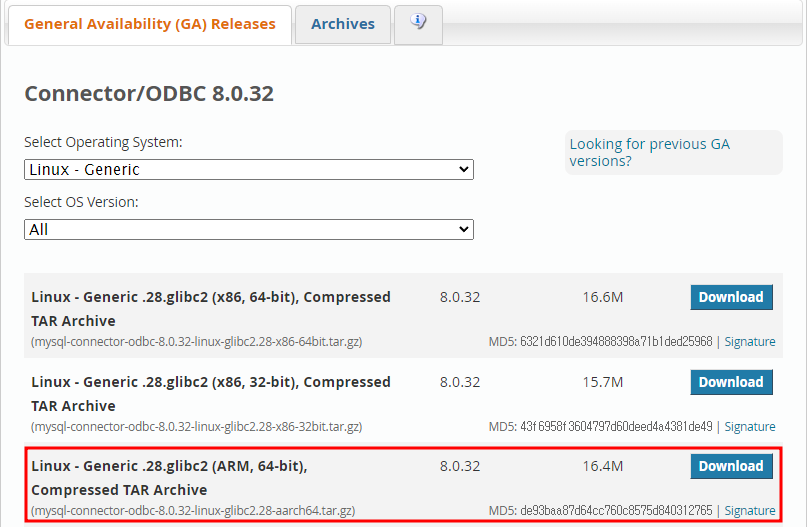This screenshot has width=808, height=527.
Task: Select General Availability (GA) Releases tab
Action: click(x=149, y=24)
